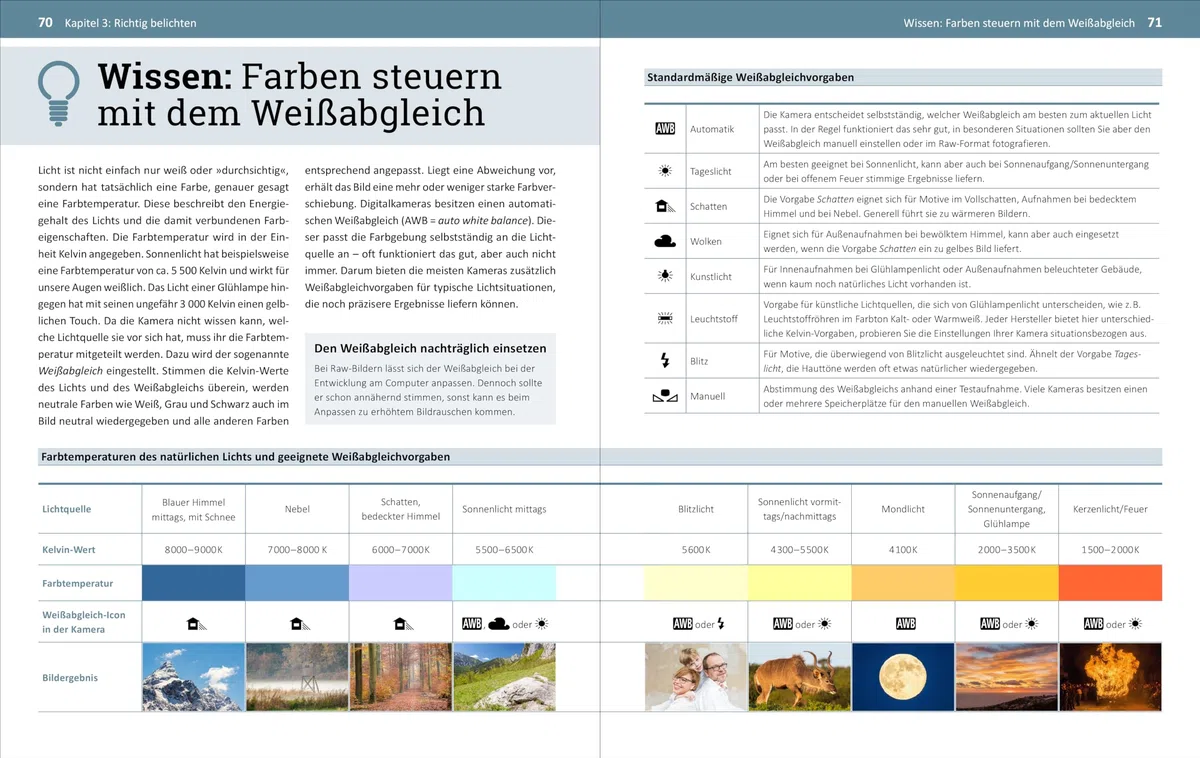The height and width of the screenshot is (758, 1200).
Task: Click the lightning icon beside the Blitz label
Action: (x=665, y=360)
